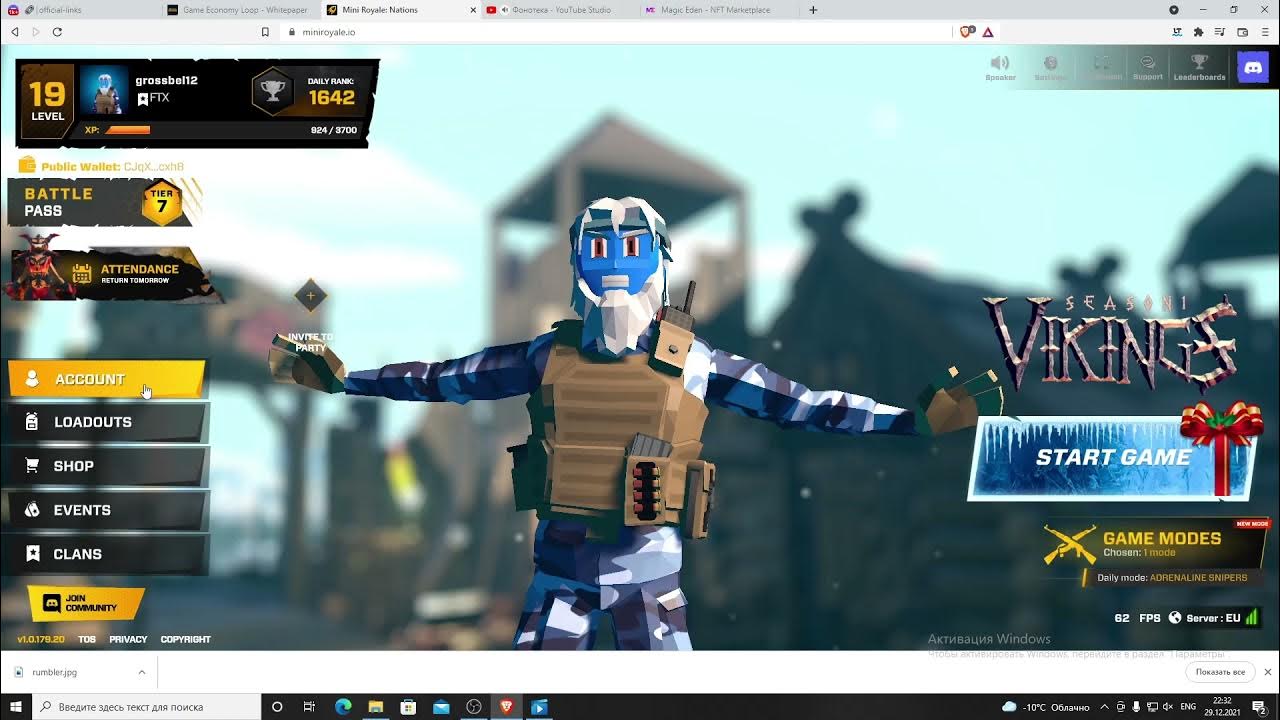
Task: Click the Daily mode Adrenaline Snipers text
Action: [x=1172, y=577]
